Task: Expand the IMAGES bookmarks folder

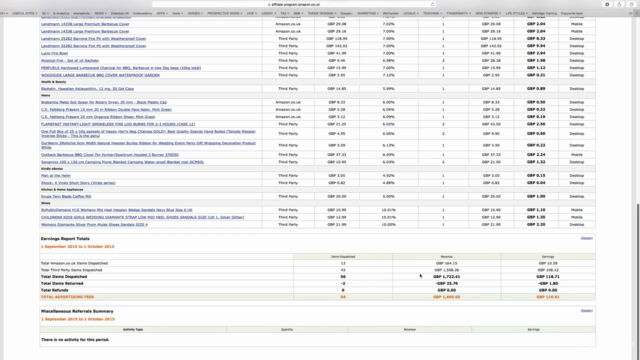Action: pos(195,13)
